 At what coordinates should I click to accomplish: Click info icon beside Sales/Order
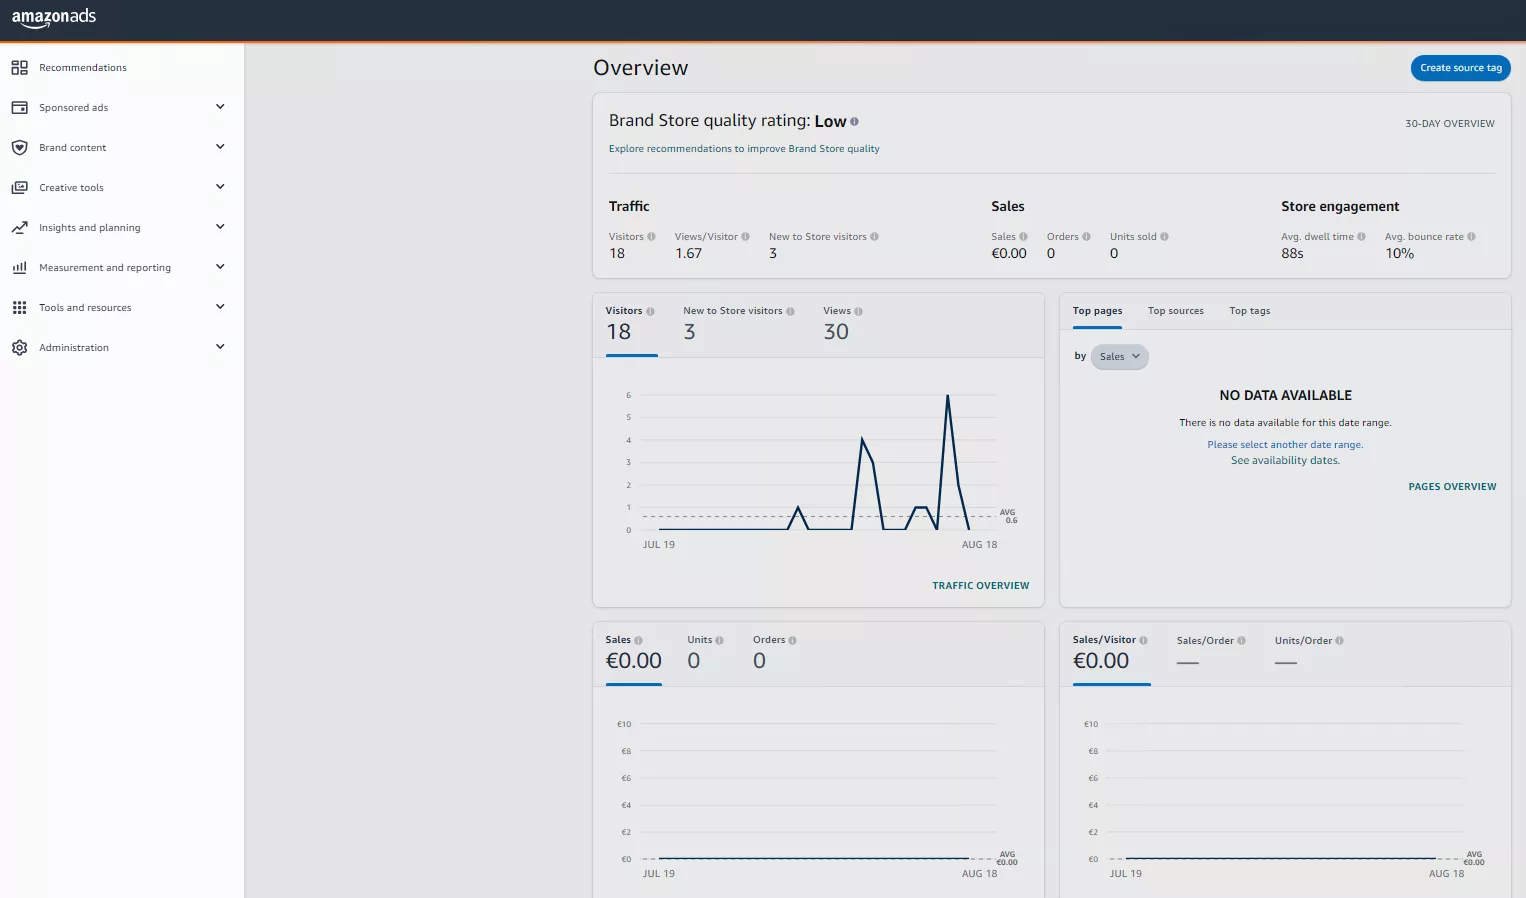tap(1241, 640)
